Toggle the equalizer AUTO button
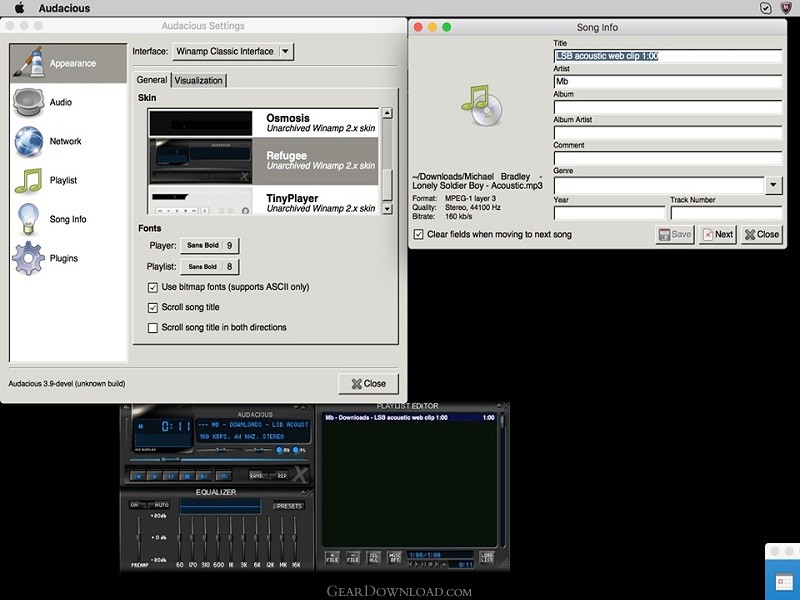The width and height of the screenshot is (800, 600). click(x=161, y=505)
